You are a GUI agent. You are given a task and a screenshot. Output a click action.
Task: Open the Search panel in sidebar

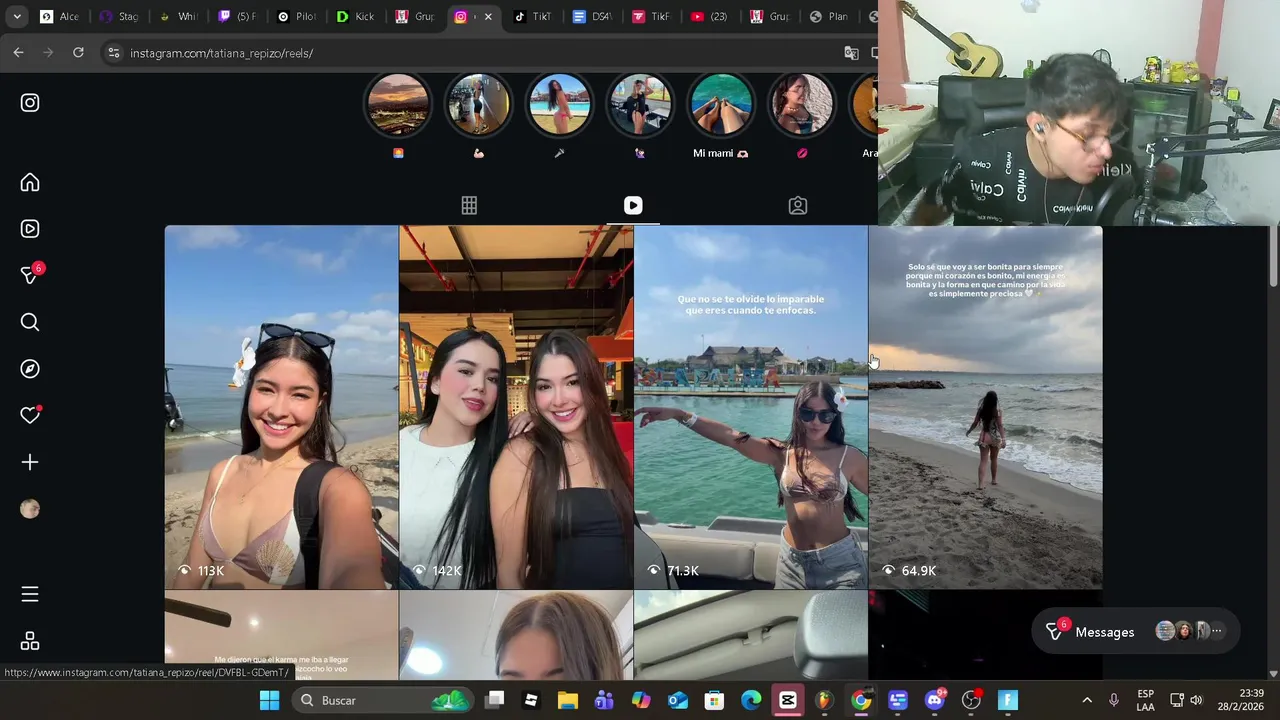(30, 322)
